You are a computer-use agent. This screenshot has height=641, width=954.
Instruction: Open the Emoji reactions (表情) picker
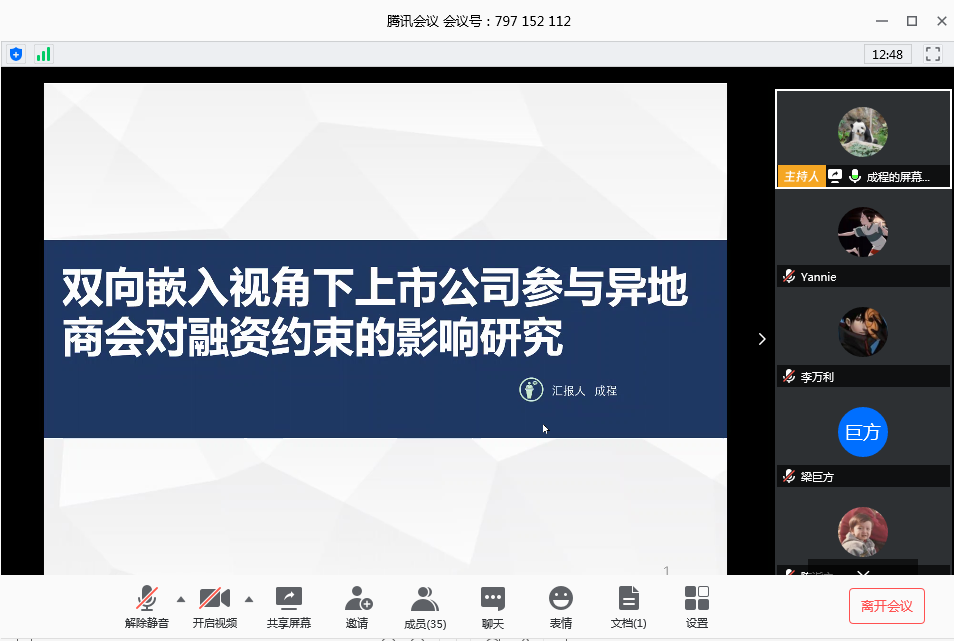pos(561,600)
